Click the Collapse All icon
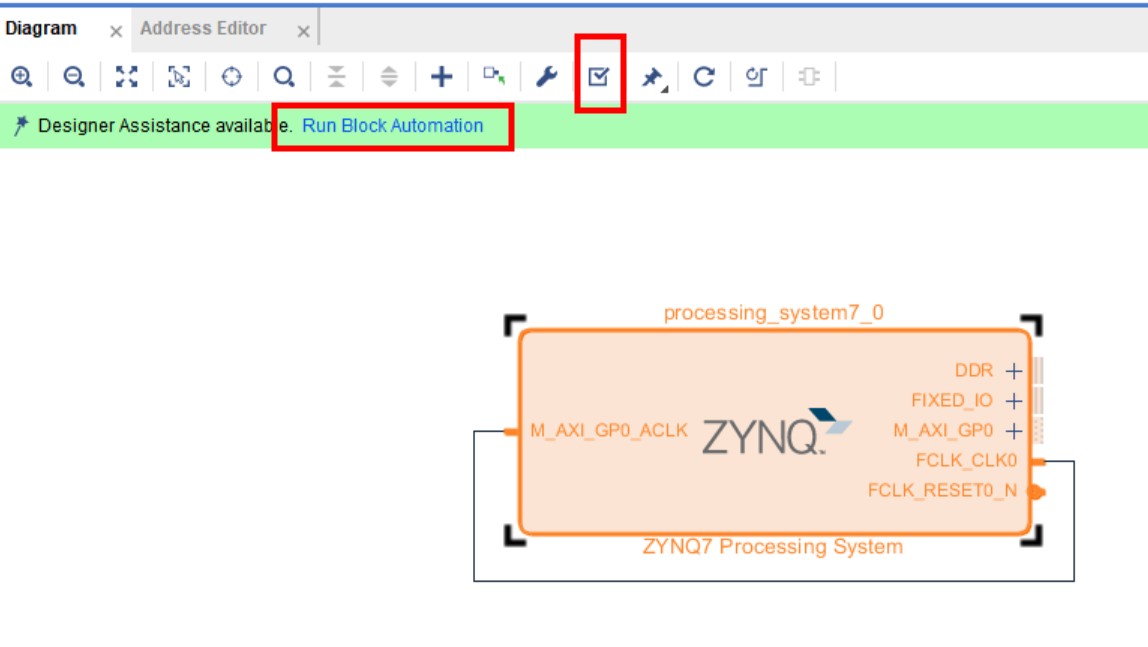 coord(336,76)
